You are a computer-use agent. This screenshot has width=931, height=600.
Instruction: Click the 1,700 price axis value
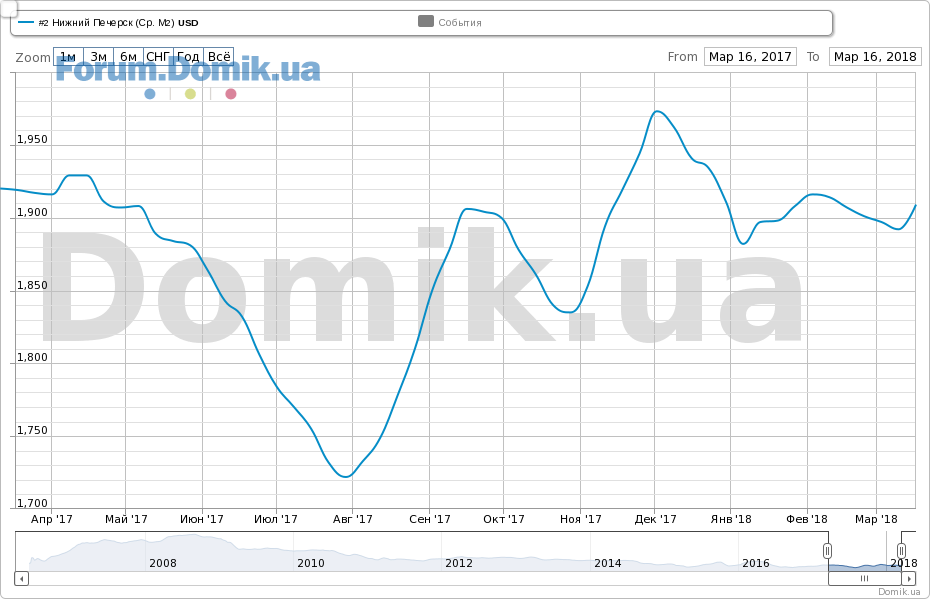[x=32, y=503]
